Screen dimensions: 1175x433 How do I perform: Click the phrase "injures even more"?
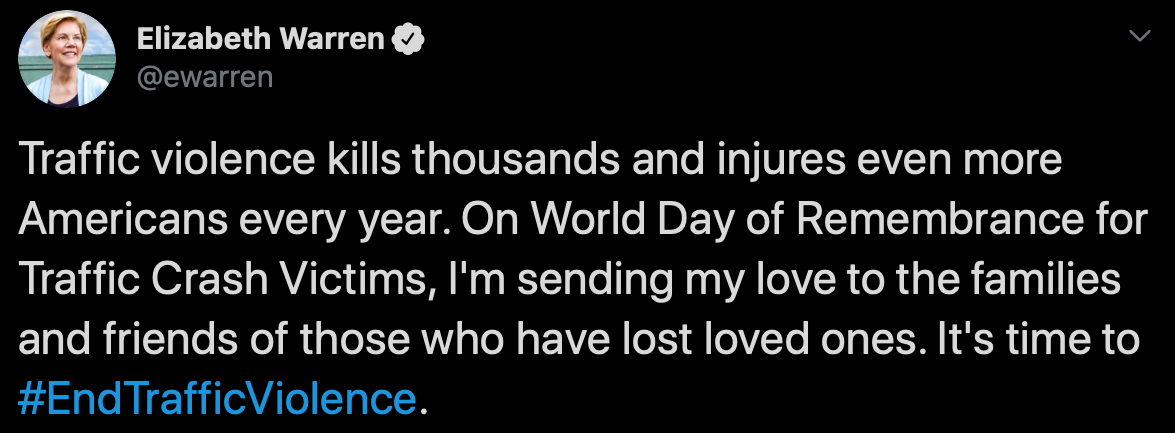tap(834, 161)
